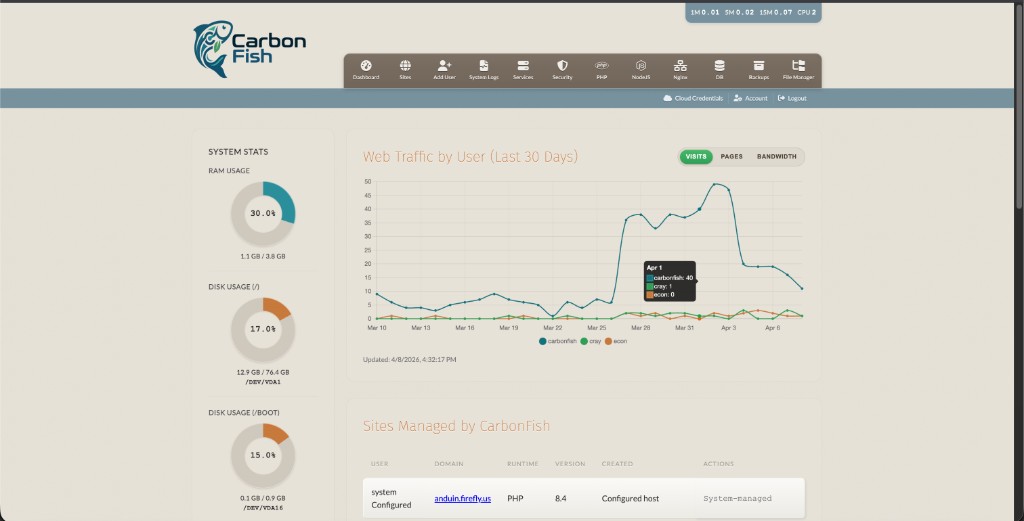The image size is (1024, 521).
Task: Click the Apr 1 chart data point
Action: pyautogui.click(x=699, y=209)
